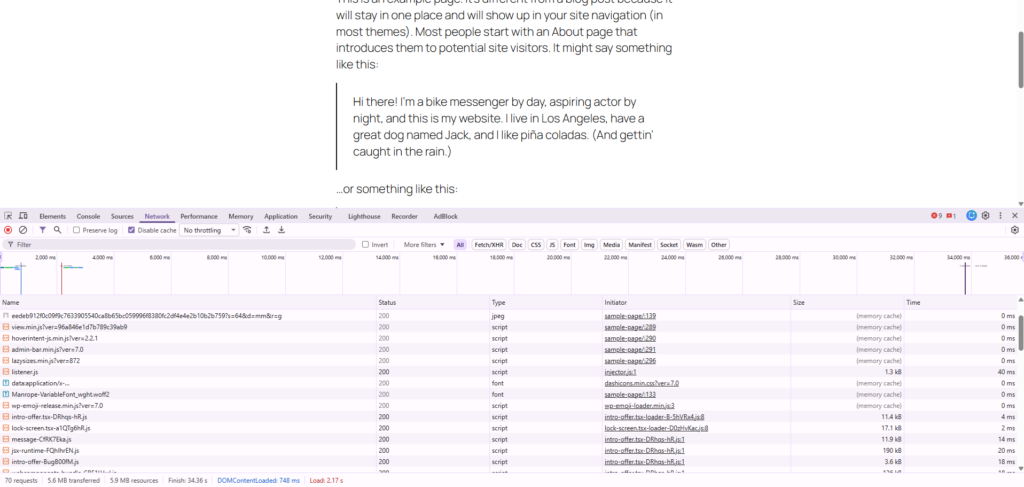
Task: Click the network timeline overview area
Action: (x=512, y=274)
